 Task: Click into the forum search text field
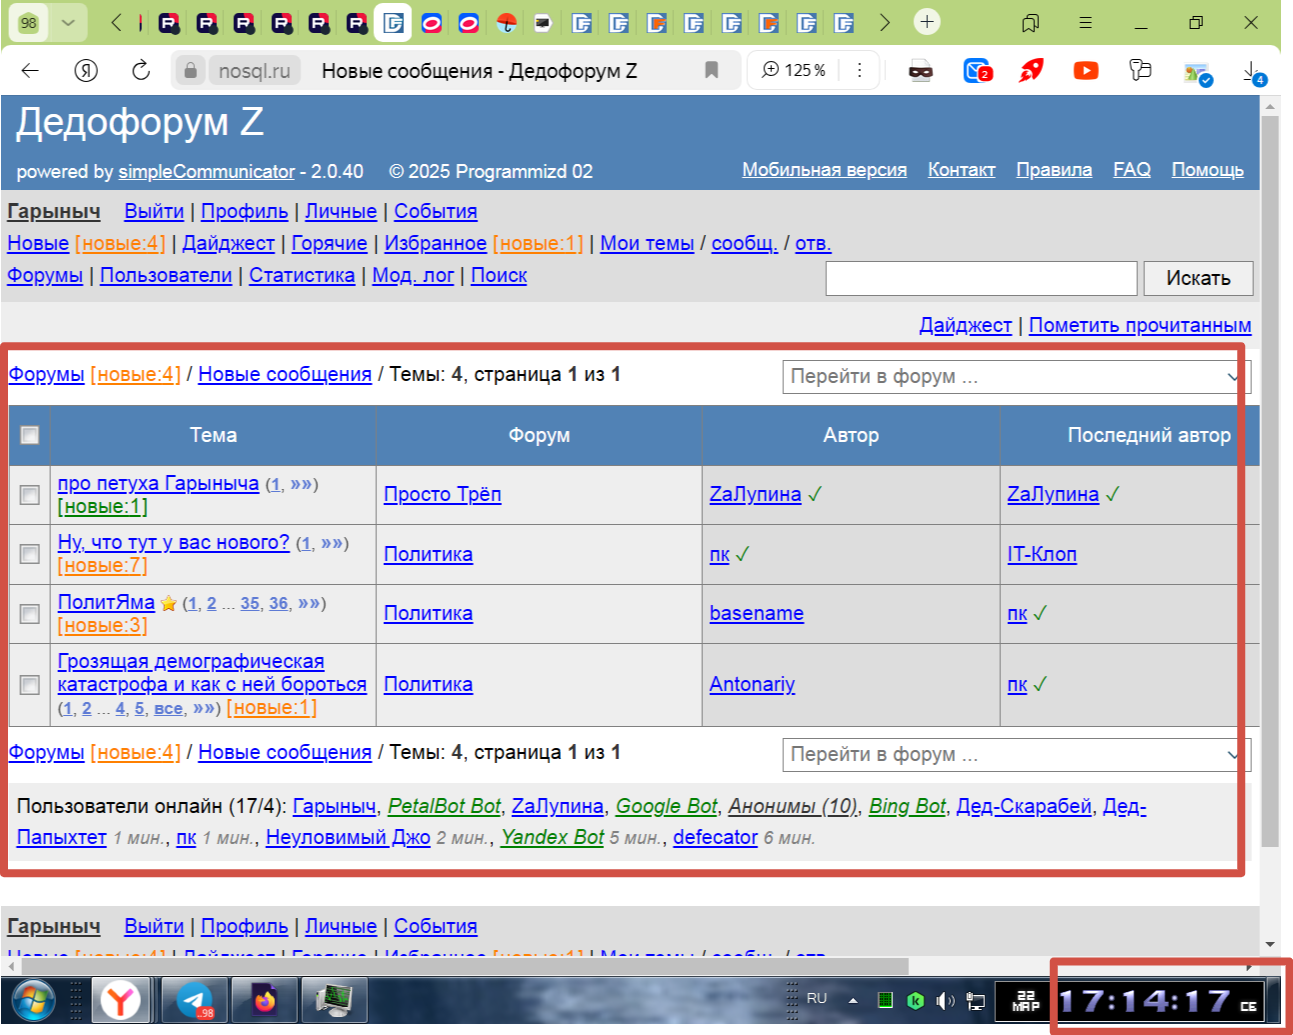click(x=981, y=278)
